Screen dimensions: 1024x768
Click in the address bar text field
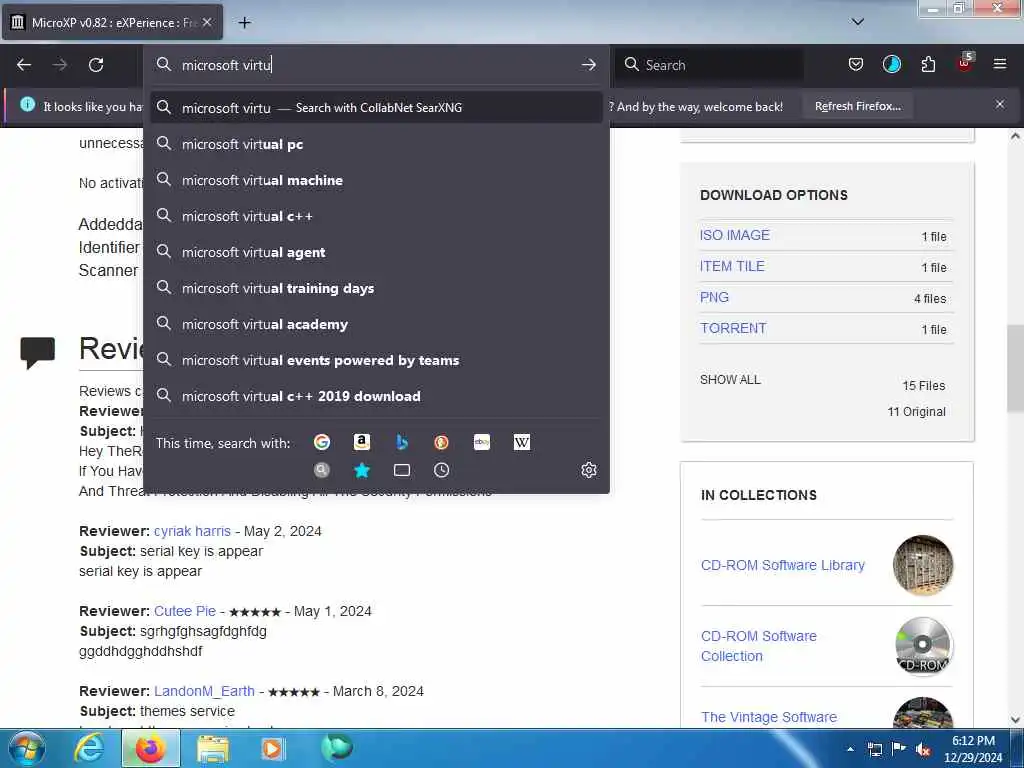click(379, 65)
